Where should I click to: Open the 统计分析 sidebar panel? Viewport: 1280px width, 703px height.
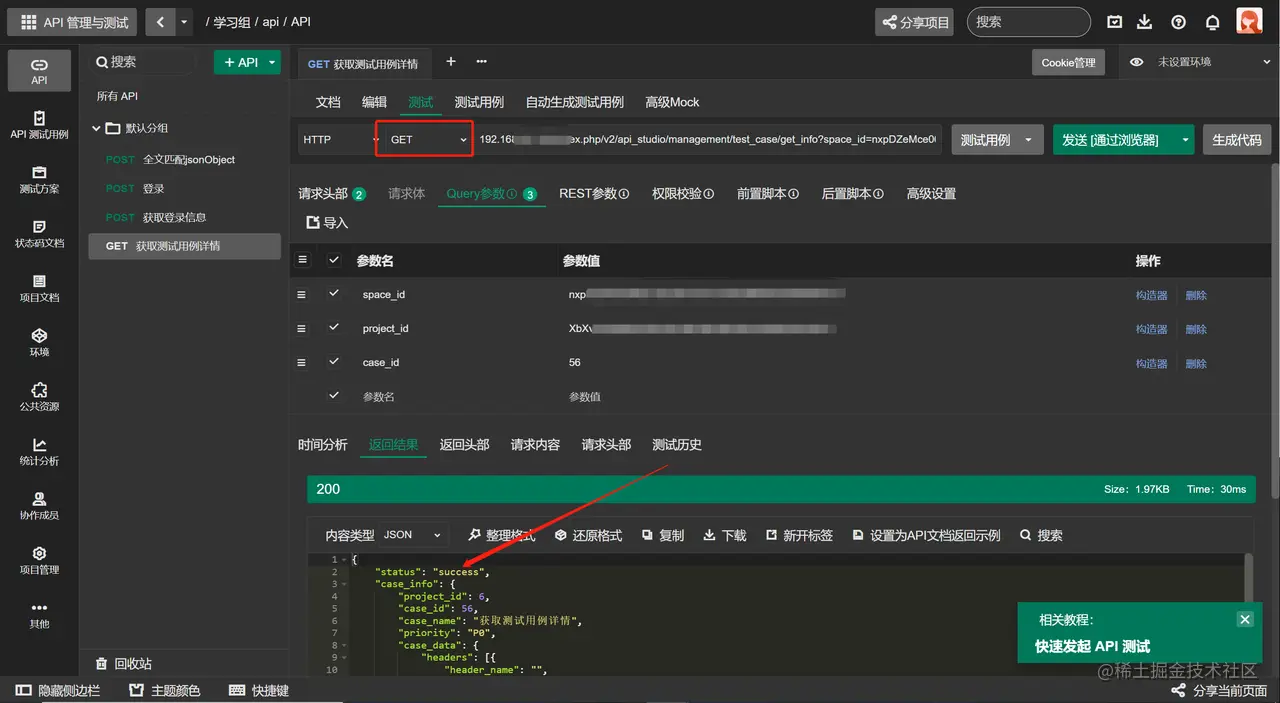coord(39,453)
